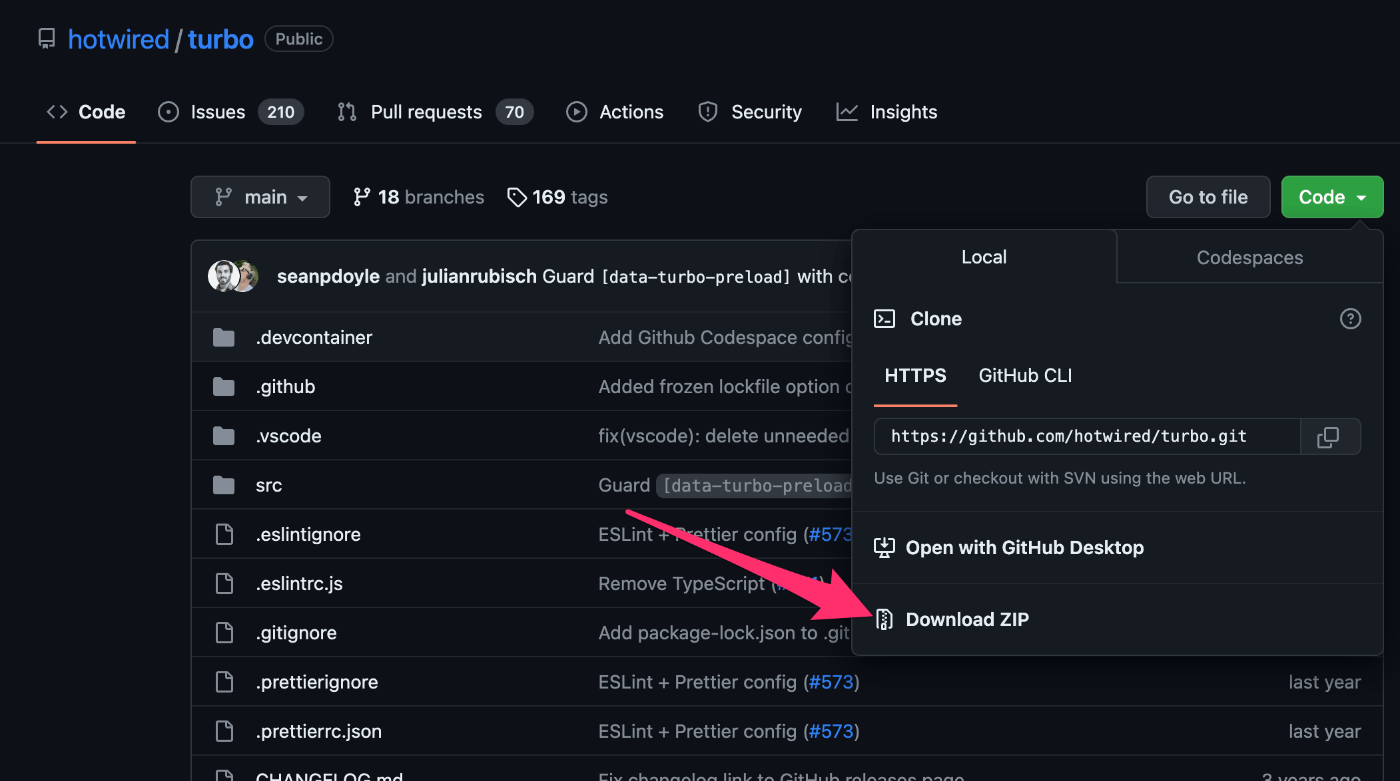Open the .prettierrc.json file
The width and height of the screenshot is (1400, 781).
pos(319,731)
